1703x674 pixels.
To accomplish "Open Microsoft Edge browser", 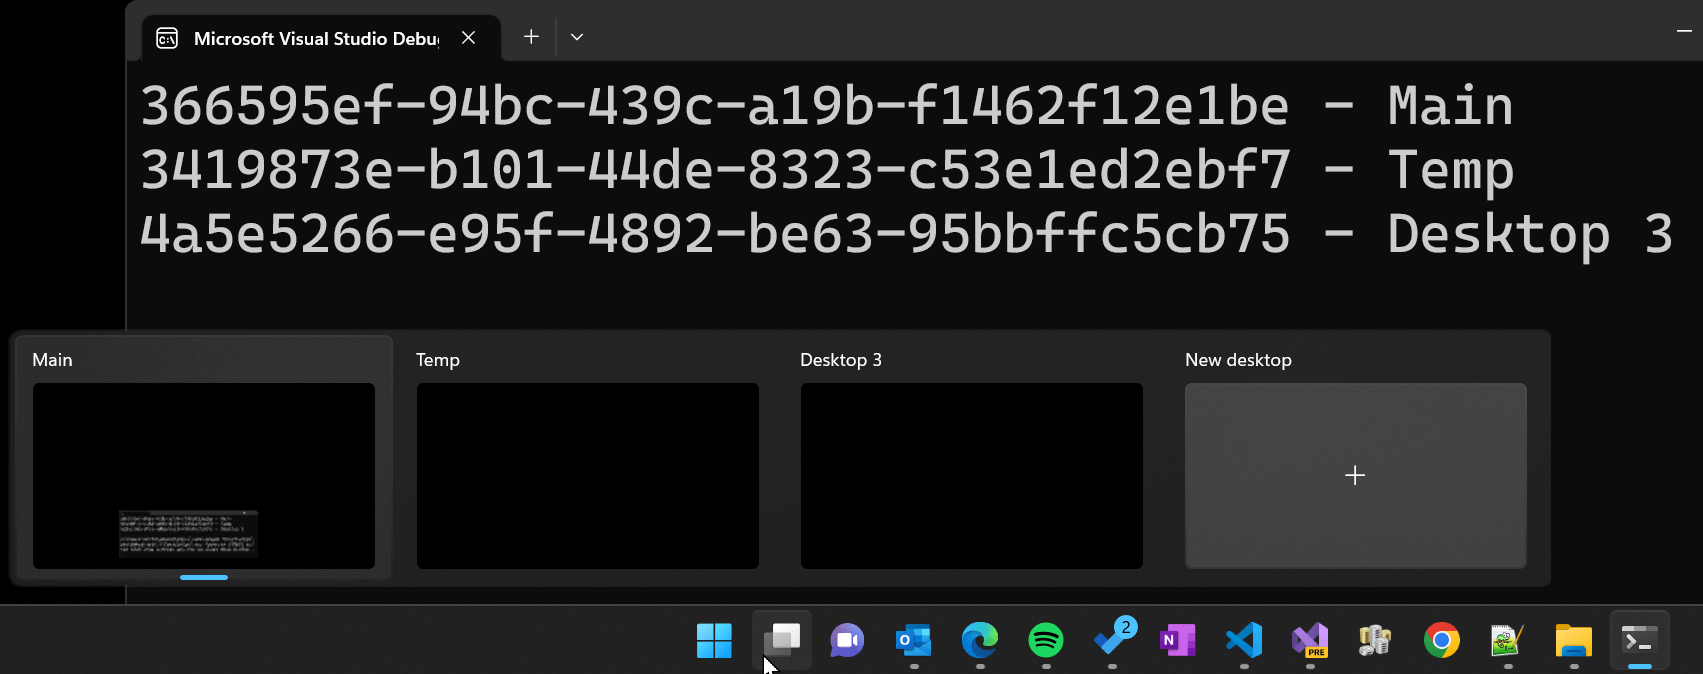I will point(980,640).
